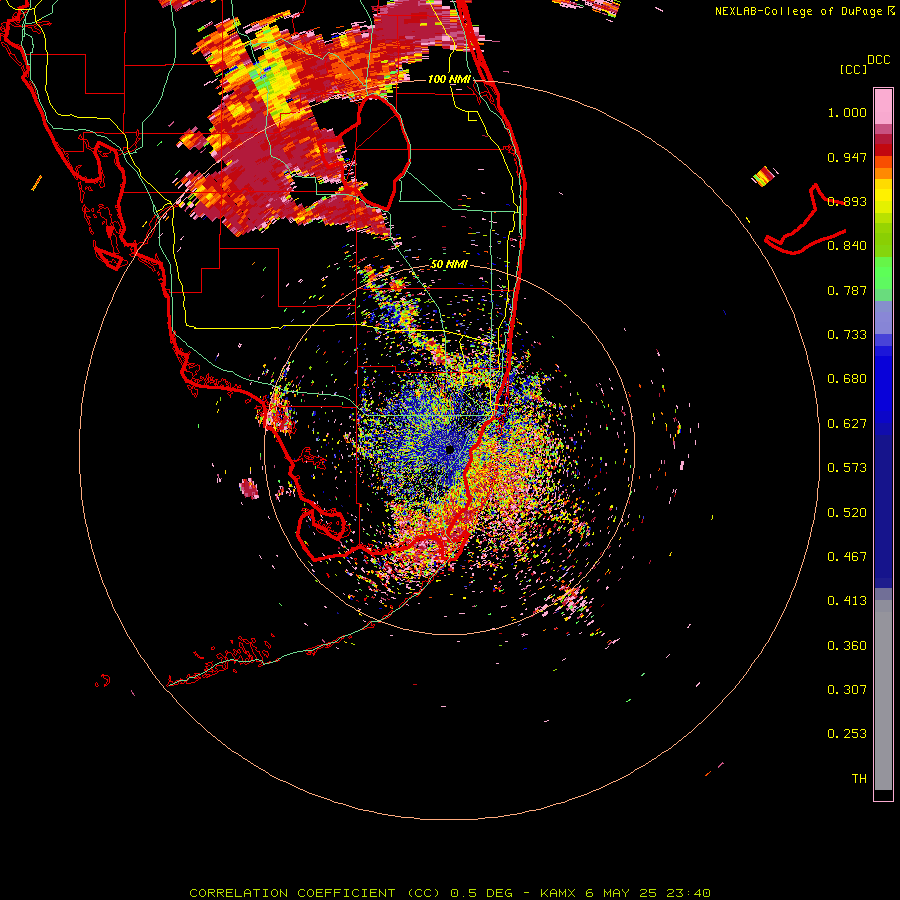
Task: Click the 0.893 scale value
Action: pyautogui.click(x=847, y=201)
